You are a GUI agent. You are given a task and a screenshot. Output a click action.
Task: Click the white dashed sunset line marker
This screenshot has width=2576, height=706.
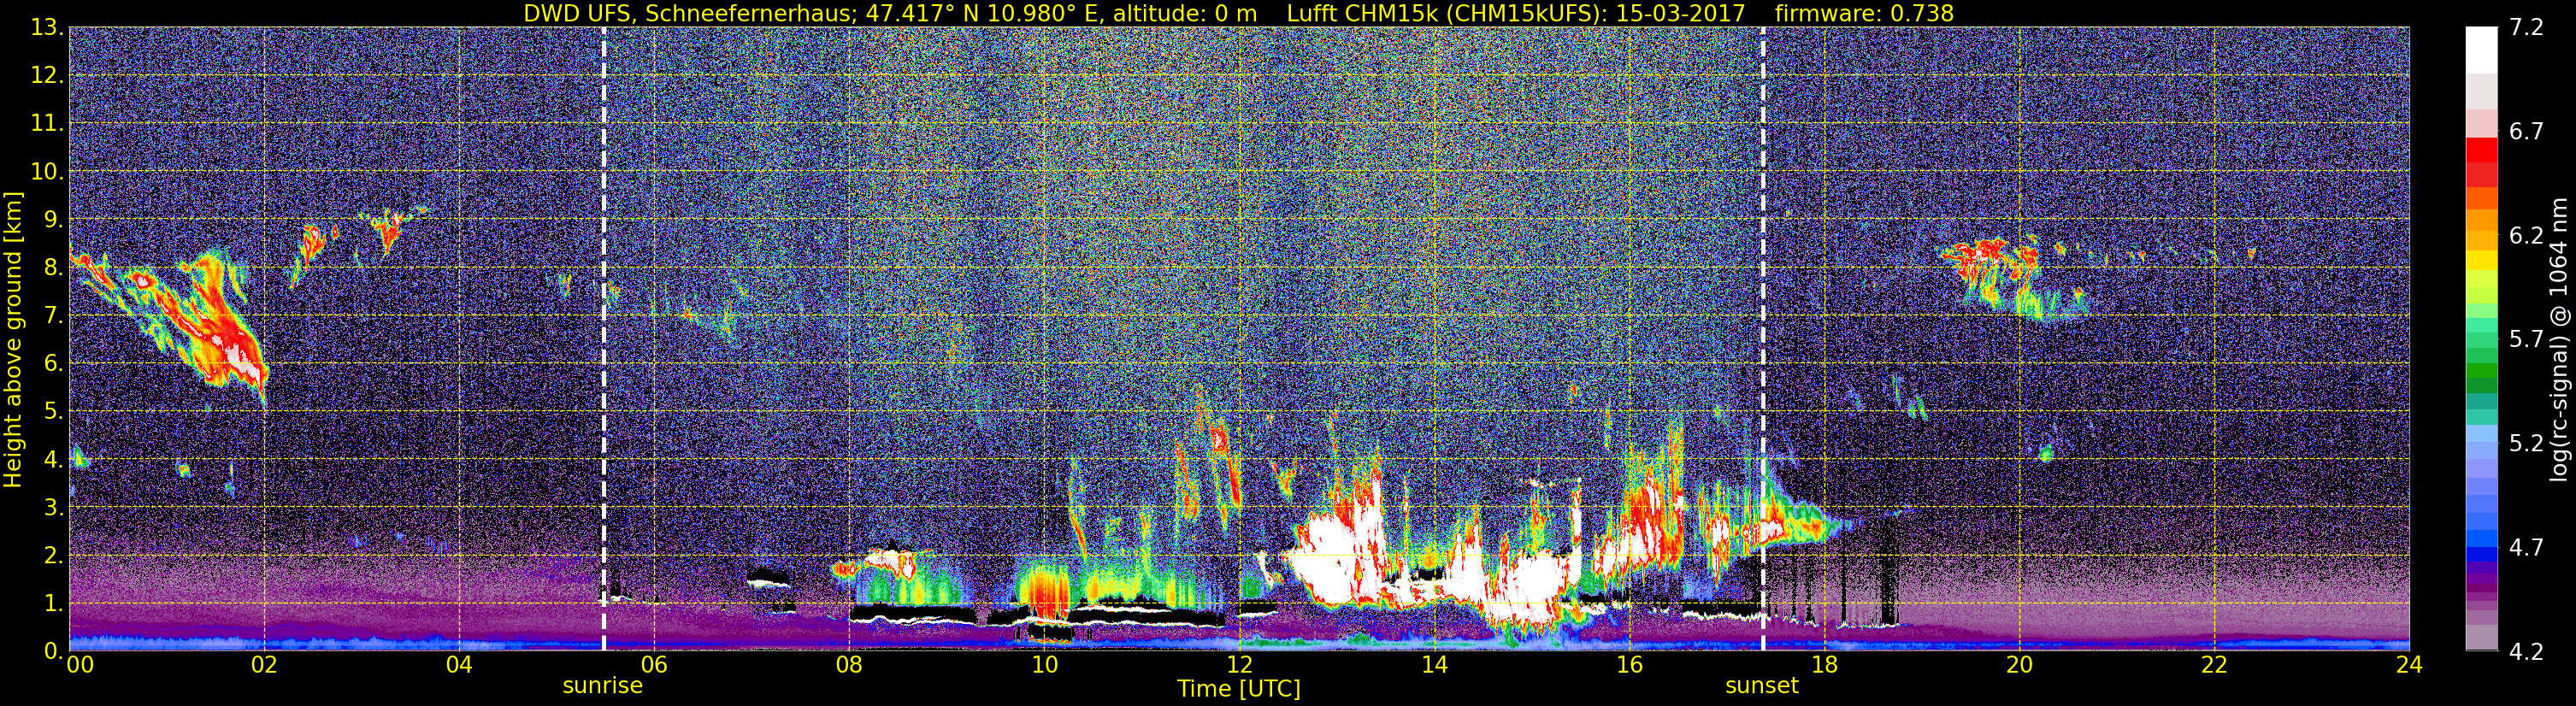coord(1763,339)
